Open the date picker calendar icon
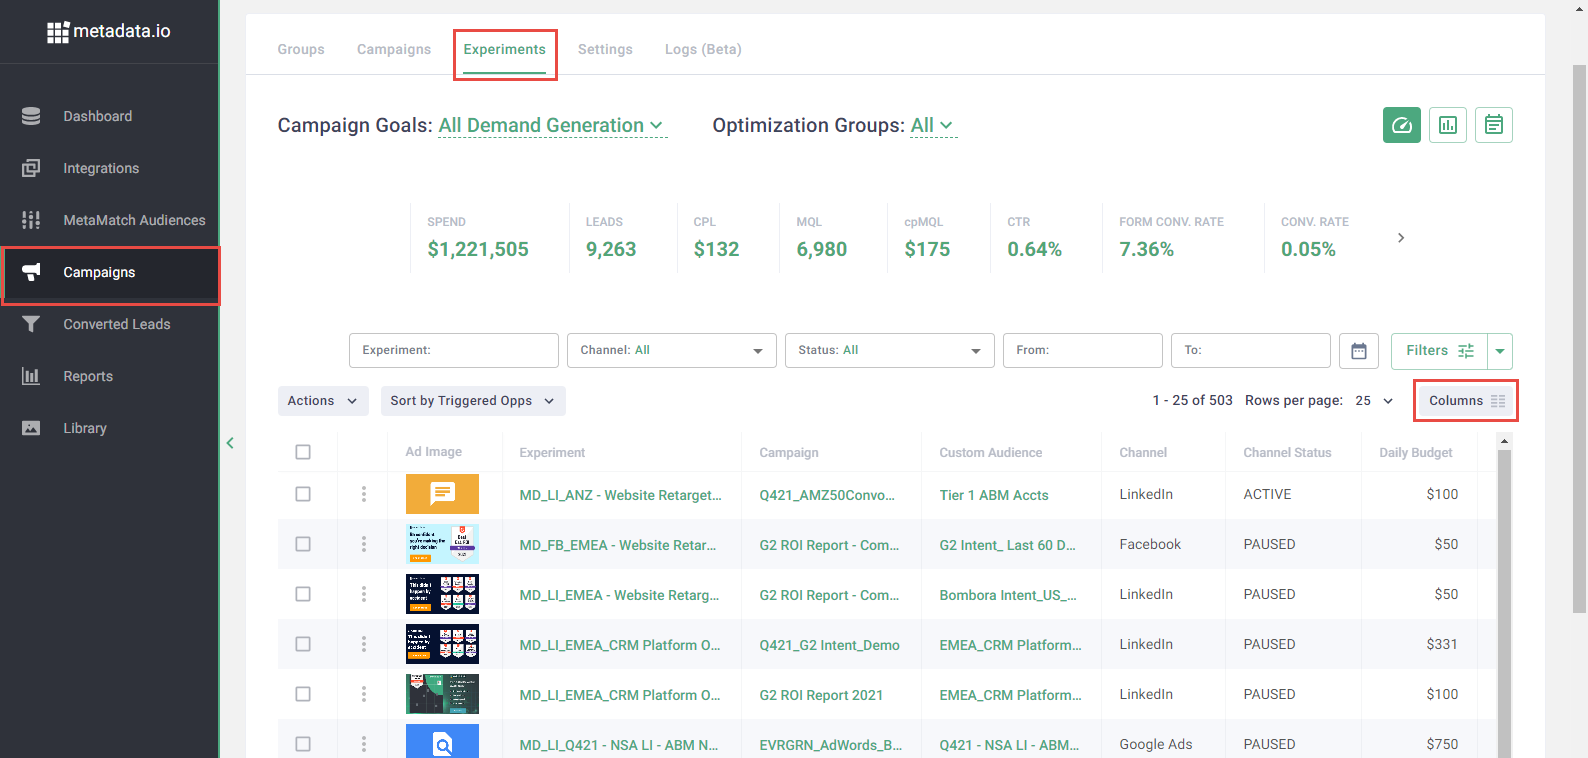The width and height of the screenshot is (1588, 758). [x=1358, y=351]
